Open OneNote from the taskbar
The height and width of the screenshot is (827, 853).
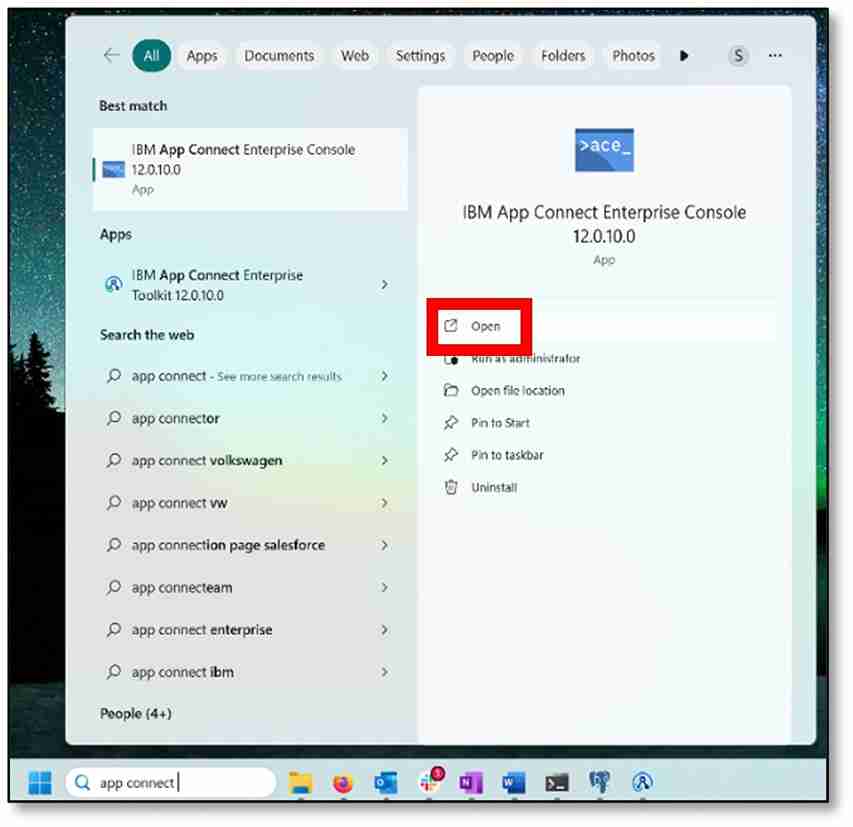470,782
